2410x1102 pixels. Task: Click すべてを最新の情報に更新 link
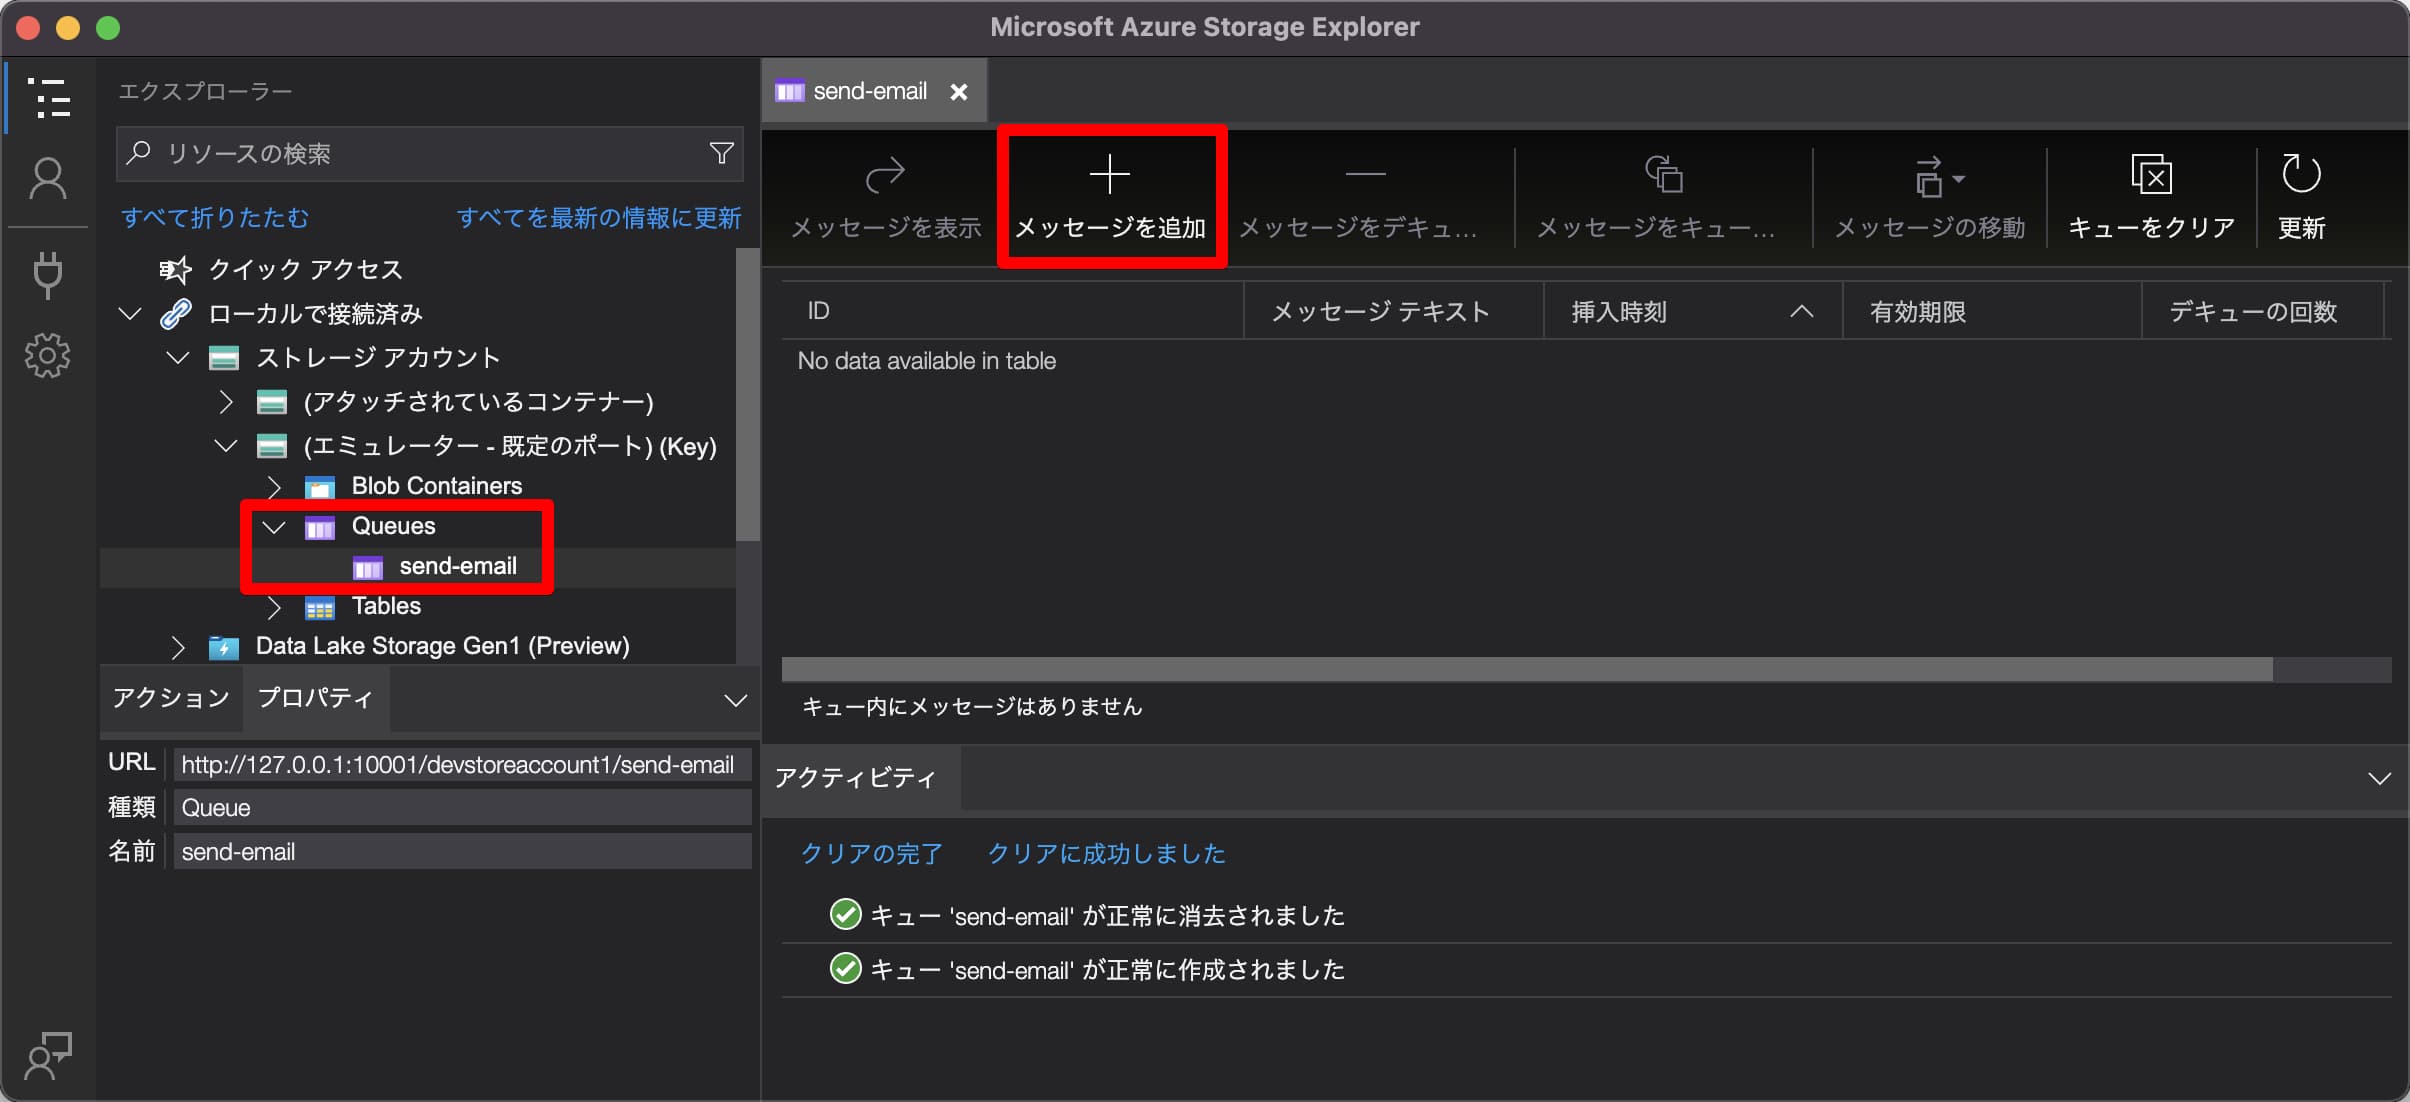[x=599, y=218]
